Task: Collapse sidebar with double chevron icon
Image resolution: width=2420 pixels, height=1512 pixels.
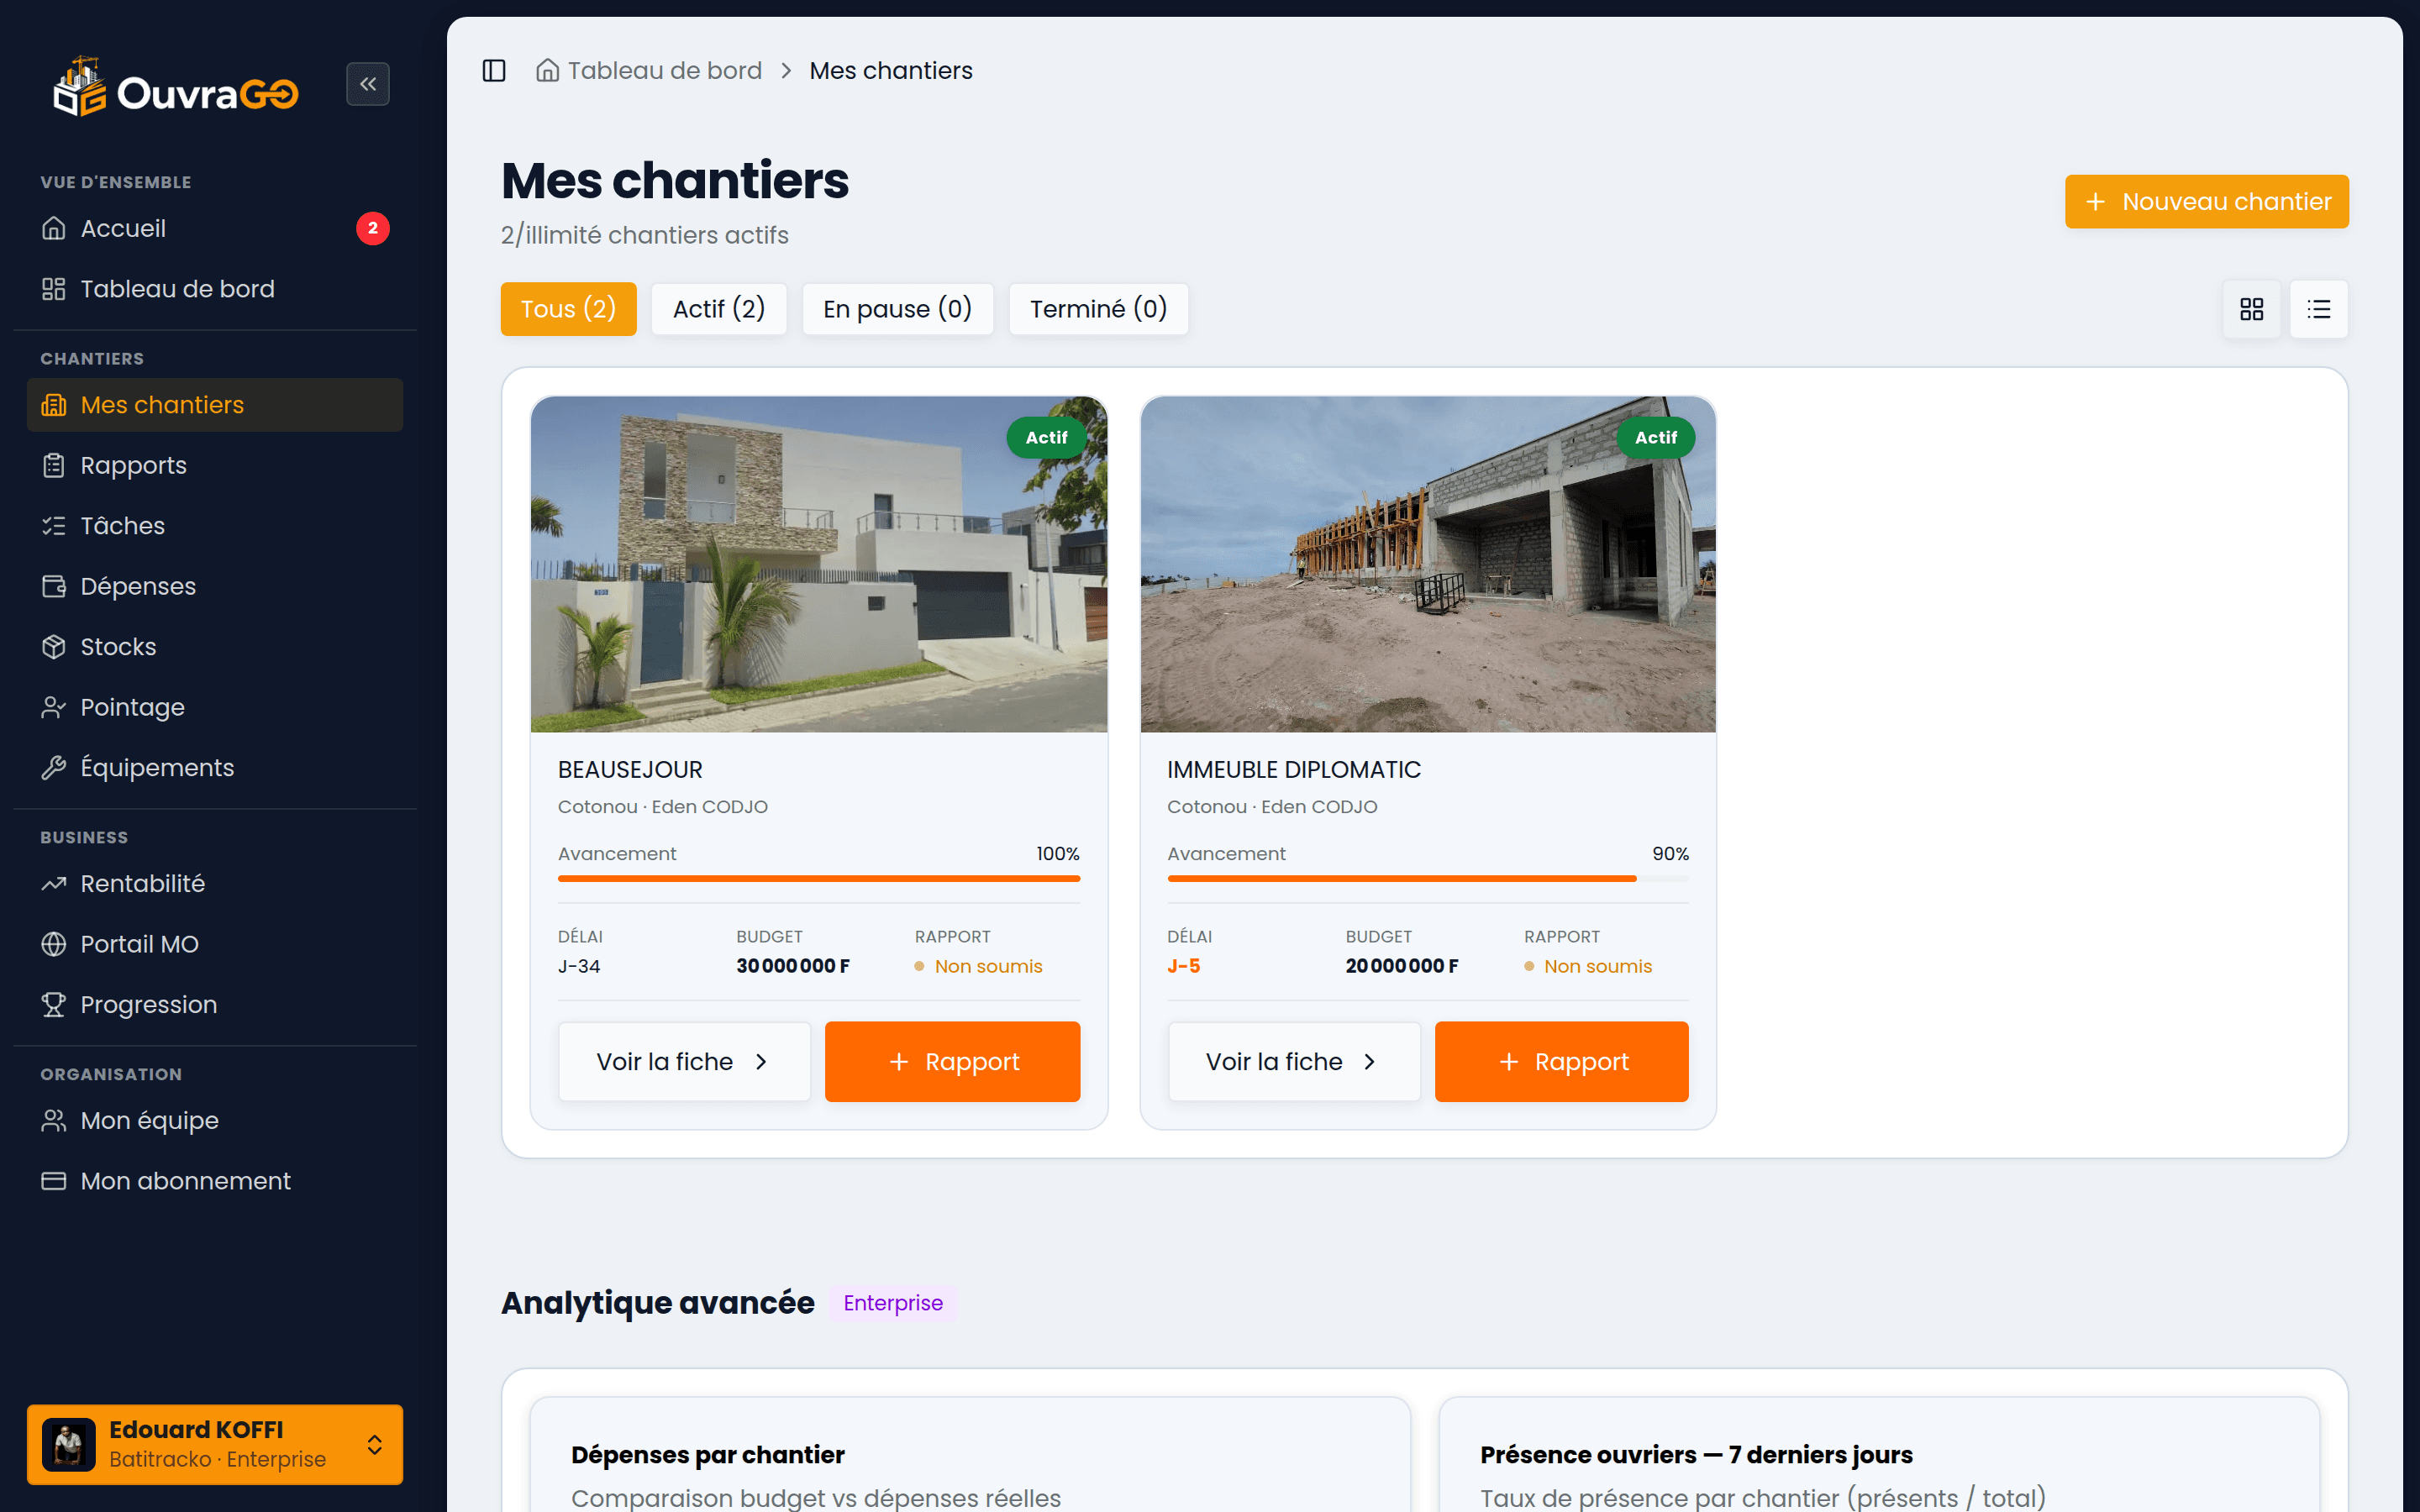Action: pyautogui.click(x=367, y=84)
